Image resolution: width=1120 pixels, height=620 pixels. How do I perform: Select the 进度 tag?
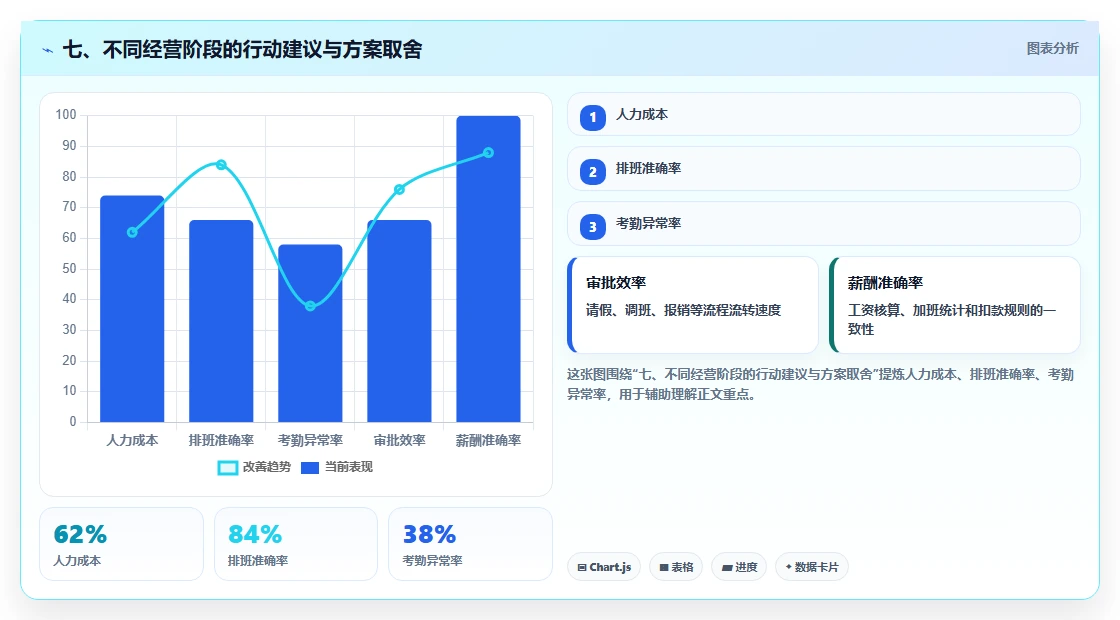[x=739, y=567]
